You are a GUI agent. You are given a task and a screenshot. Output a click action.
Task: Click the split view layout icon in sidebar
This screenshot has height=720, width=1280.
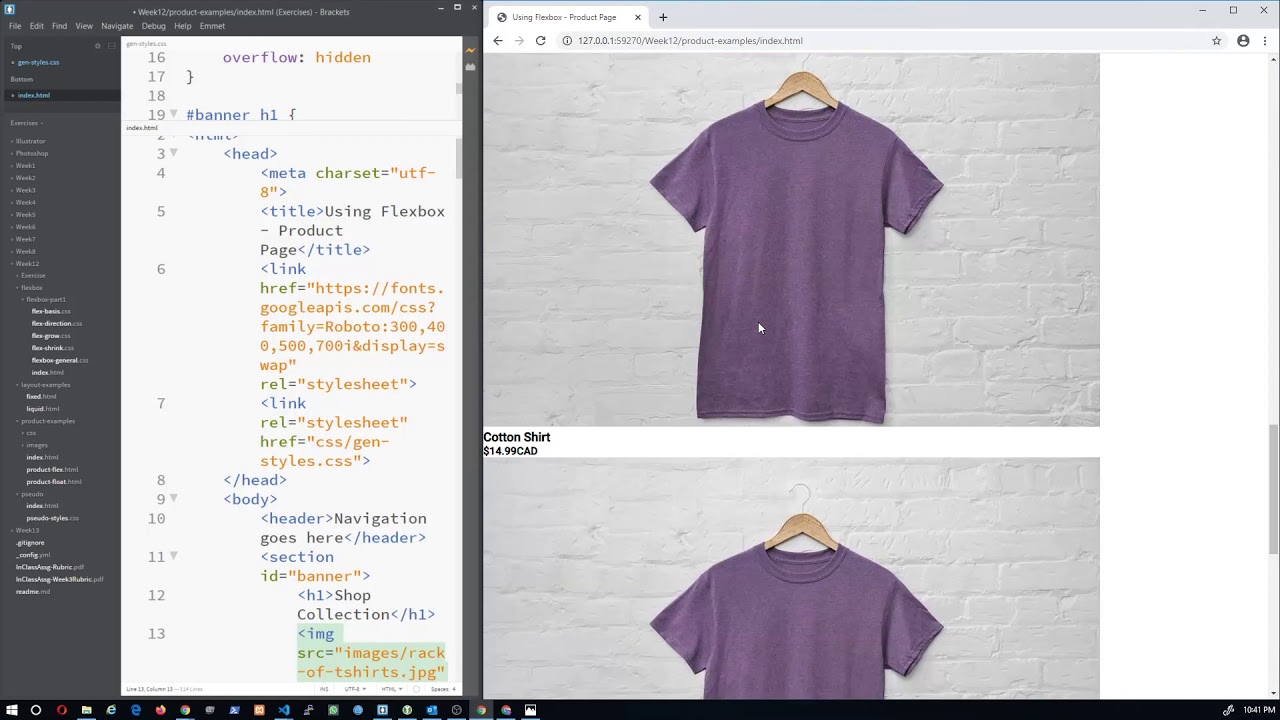click(x=110, y=46)
